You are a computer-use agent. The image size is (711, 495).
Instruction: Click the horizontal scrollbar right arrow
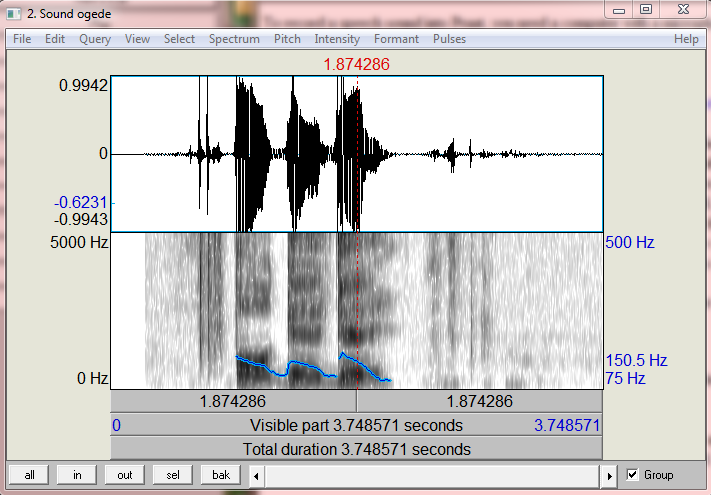tap(609, 475)
